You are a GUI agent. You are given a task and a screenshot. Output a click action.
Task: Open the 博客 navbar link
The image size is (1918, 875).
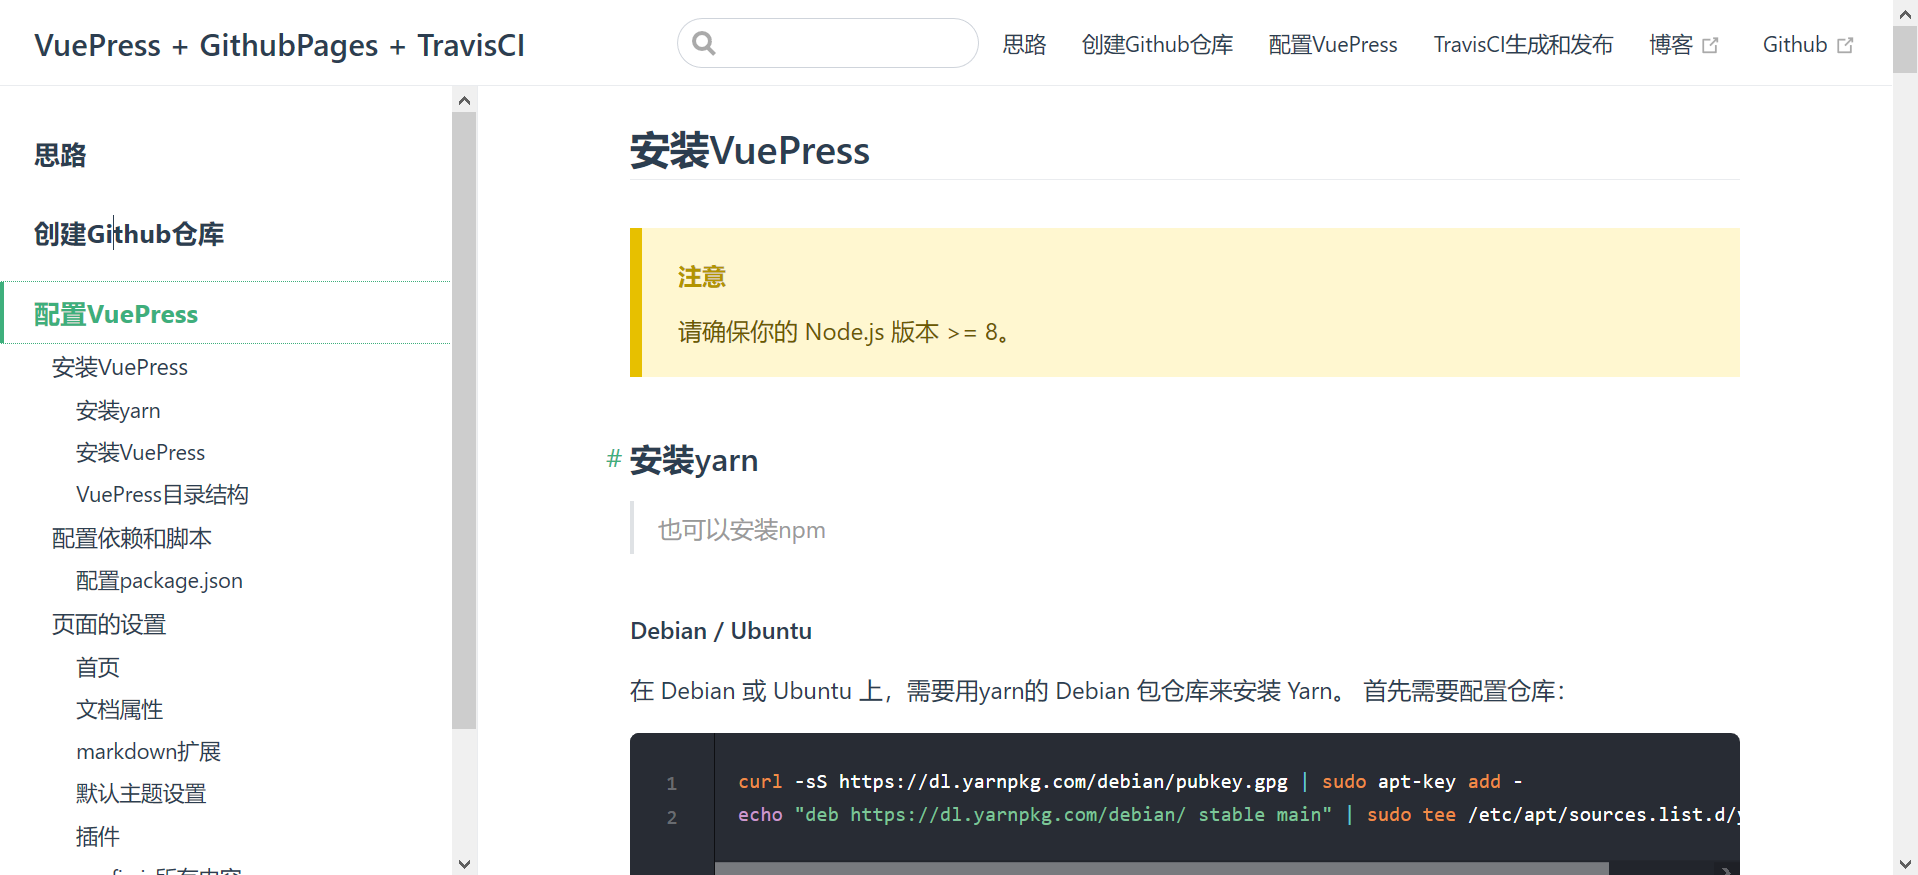point(1683,45)
